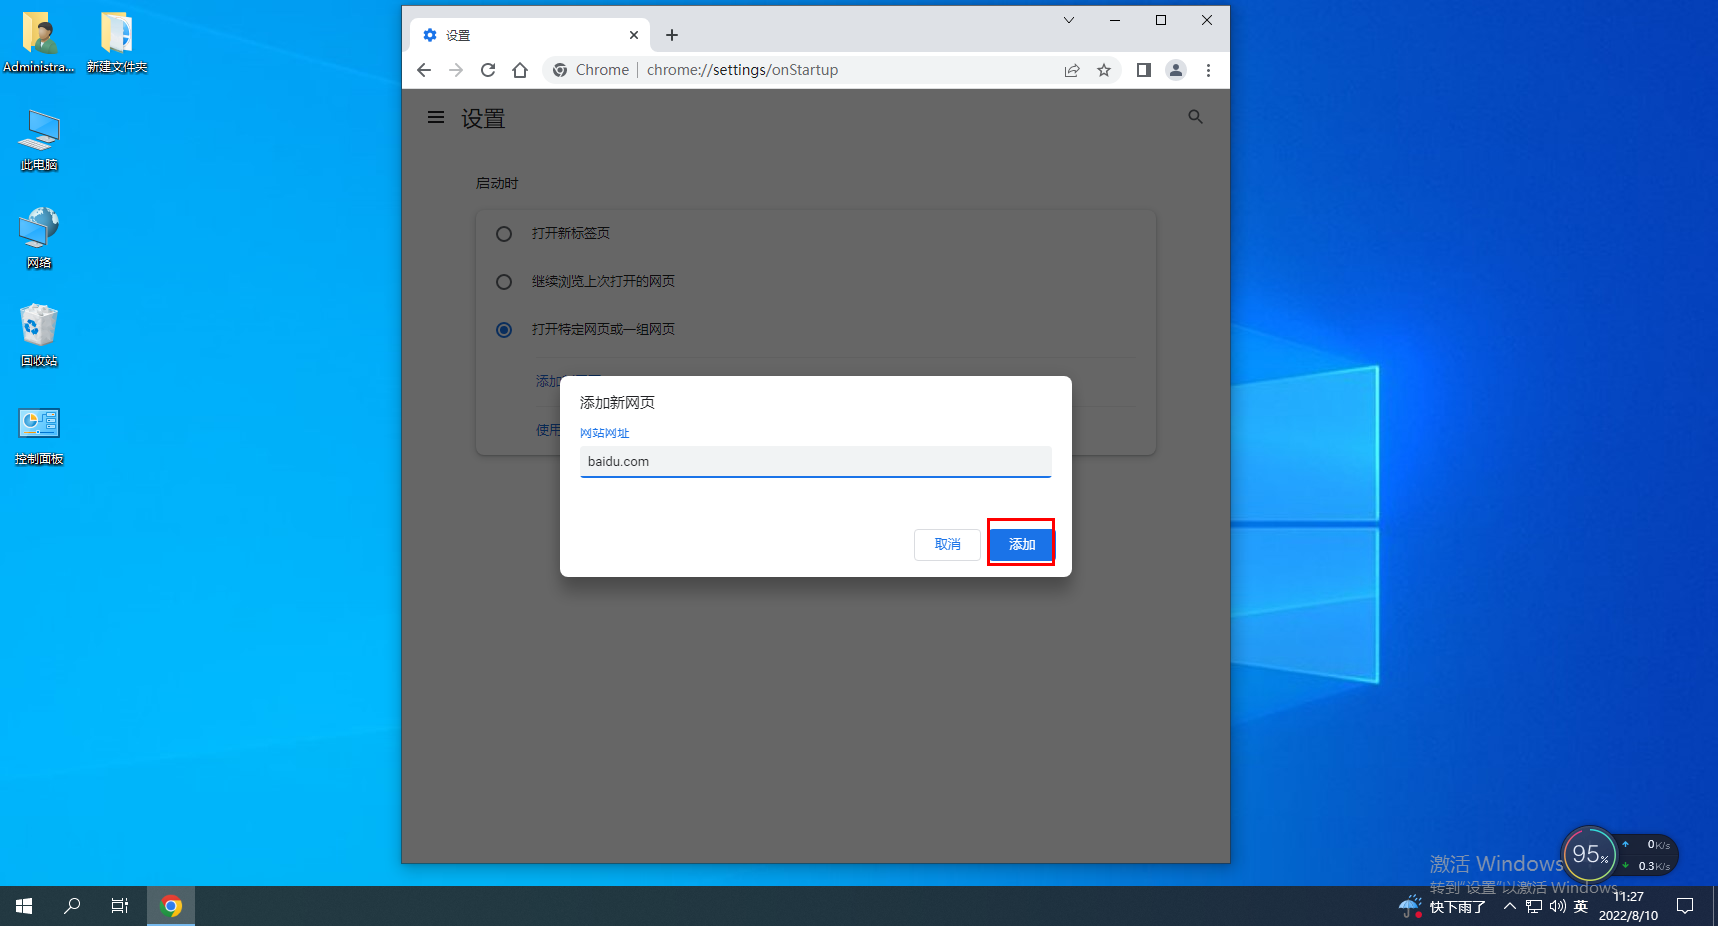Click the settings search magnifier icon
Screen dimensions: 1718x926
tap(1195, 117)
